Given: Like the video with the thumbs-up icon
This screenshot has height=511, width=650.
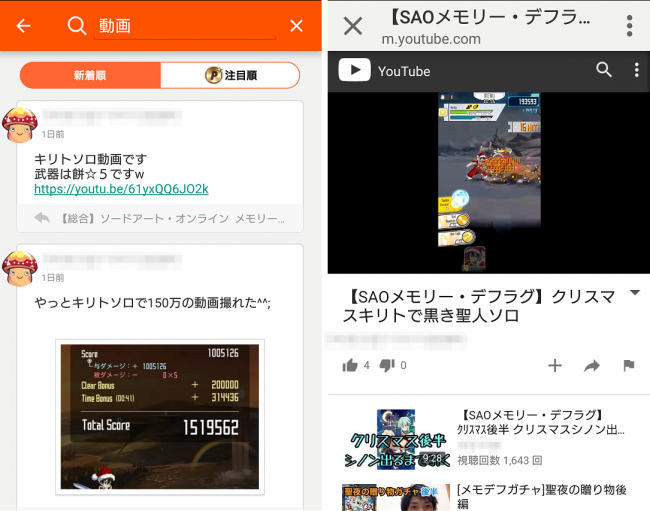Looking at the screenshot, I should click(350, 365).
